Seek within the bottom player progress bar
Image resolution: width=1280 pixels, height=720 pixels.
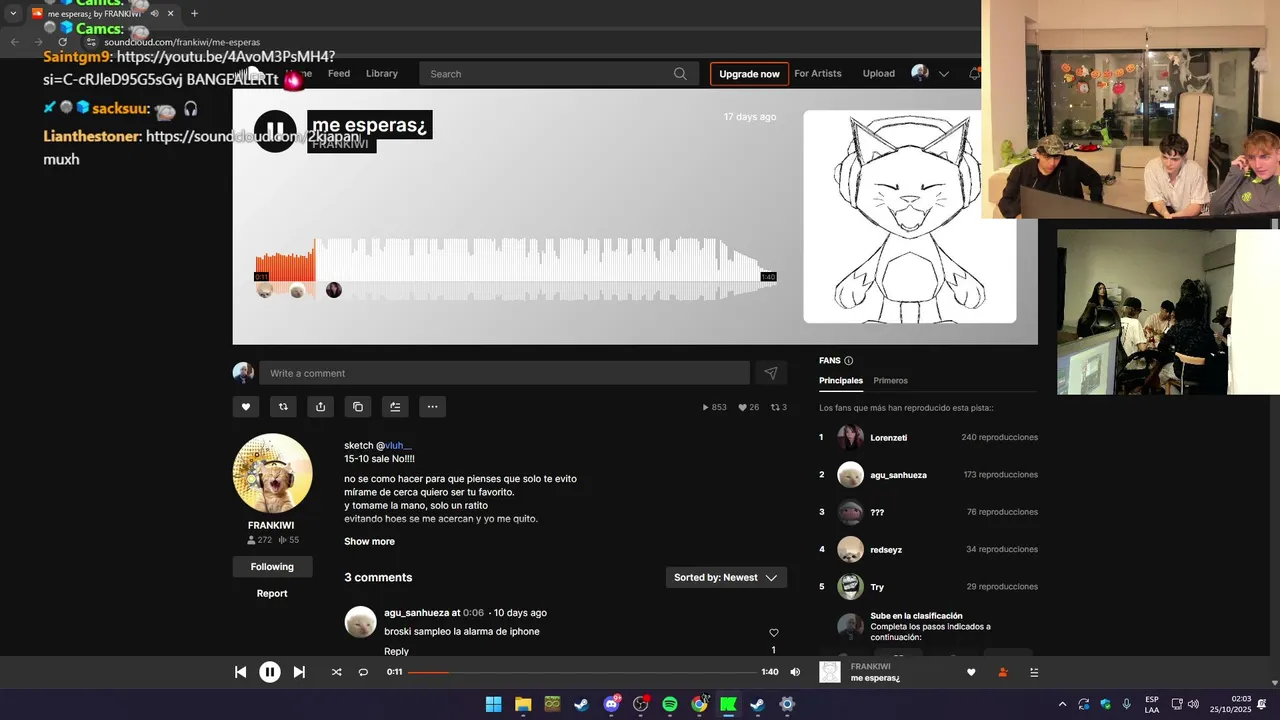pos(582,672)
